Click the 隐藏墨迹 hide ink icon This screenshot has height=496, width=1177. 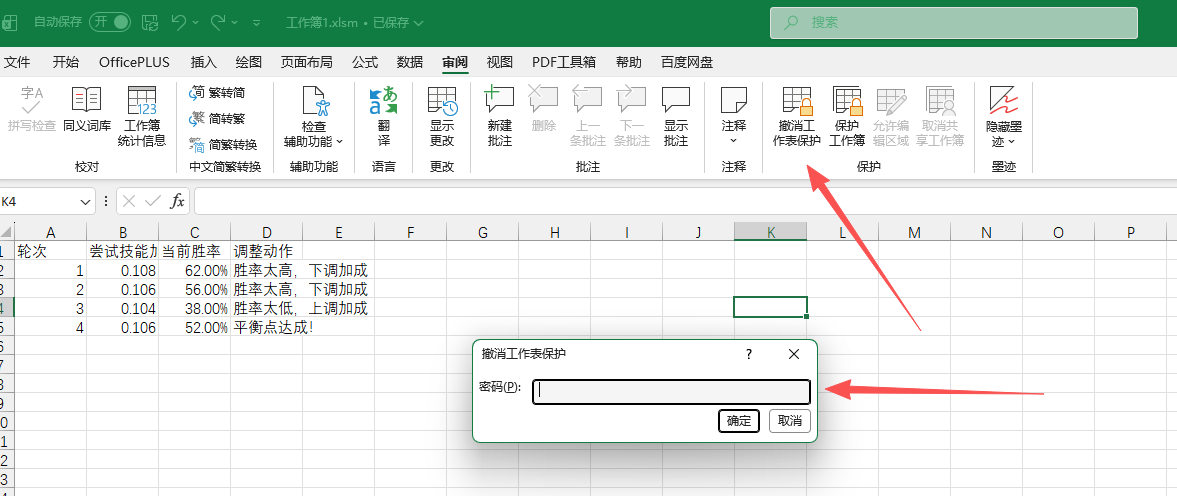[x=1004, y=100]
